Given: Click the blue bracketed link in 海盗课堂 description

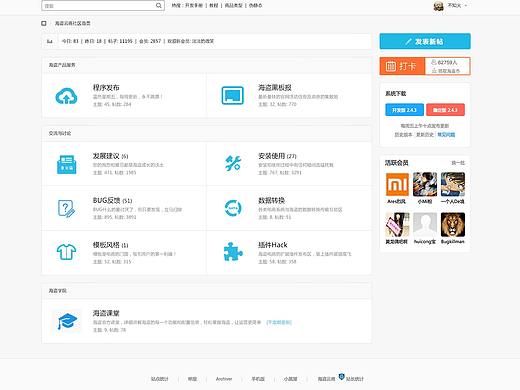Looking at the screenshot, I should click(279, 322).
